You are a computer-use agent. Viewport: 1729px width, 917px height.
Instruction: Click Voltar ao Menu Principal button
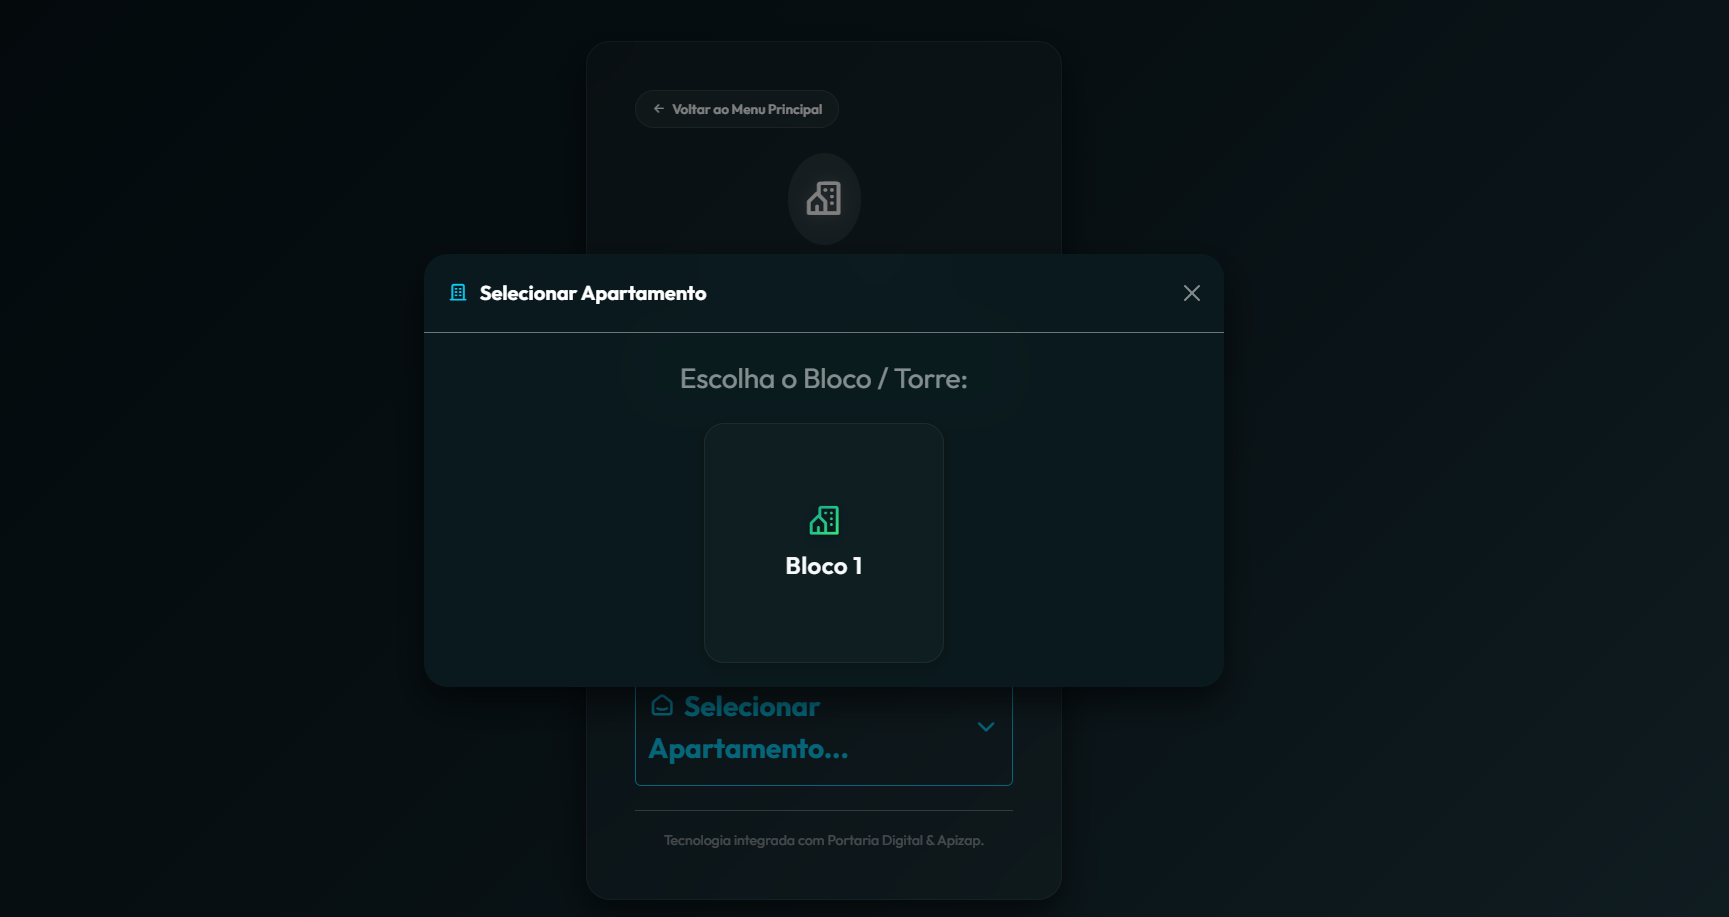click(x=736, y=109)
